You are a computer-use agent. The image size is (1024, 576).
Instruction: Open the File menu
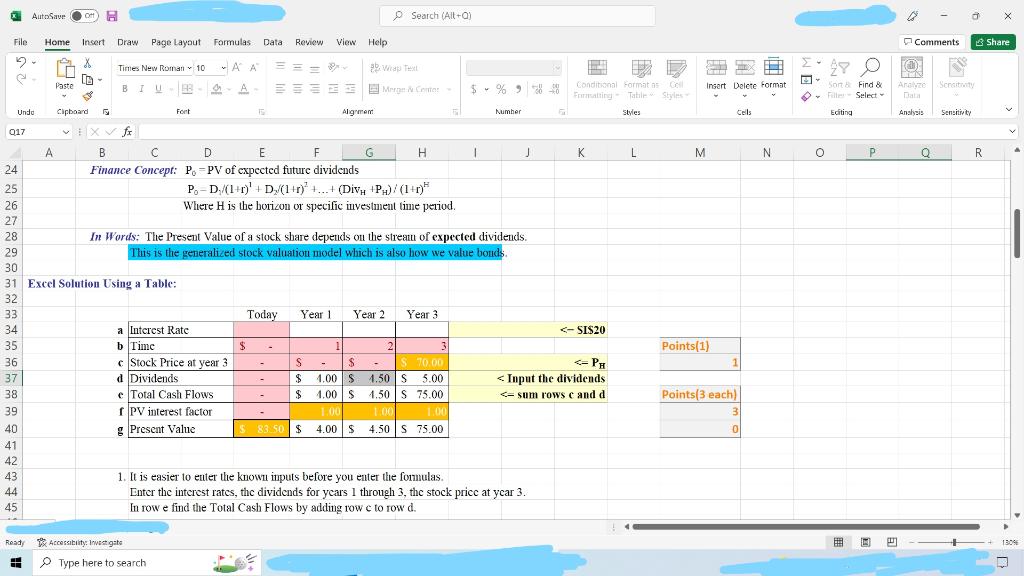coord(20,42)
